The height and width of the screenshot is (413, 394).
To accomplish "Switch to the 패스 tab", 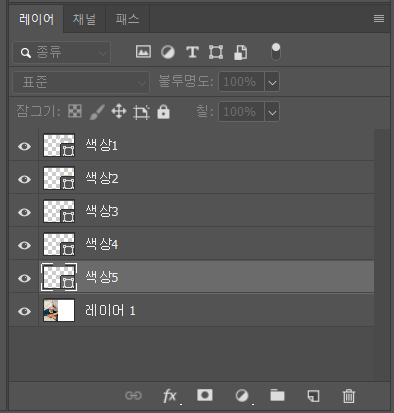I will click(127, 19).
